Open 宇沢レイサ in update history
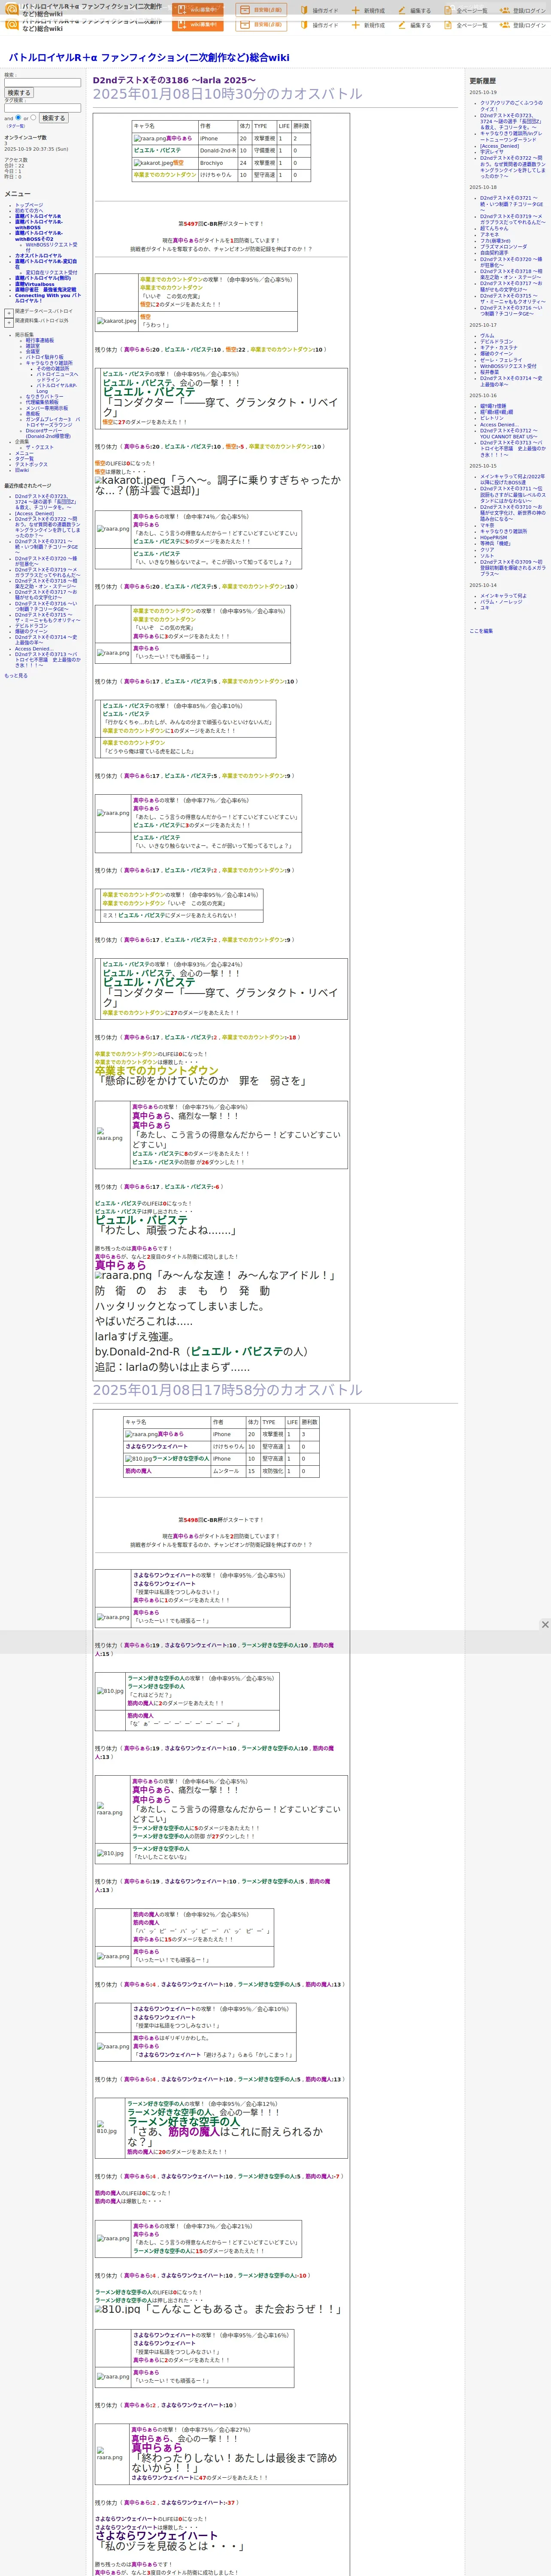The height and width of the screenshot is (2576, 551). (492, 152)
